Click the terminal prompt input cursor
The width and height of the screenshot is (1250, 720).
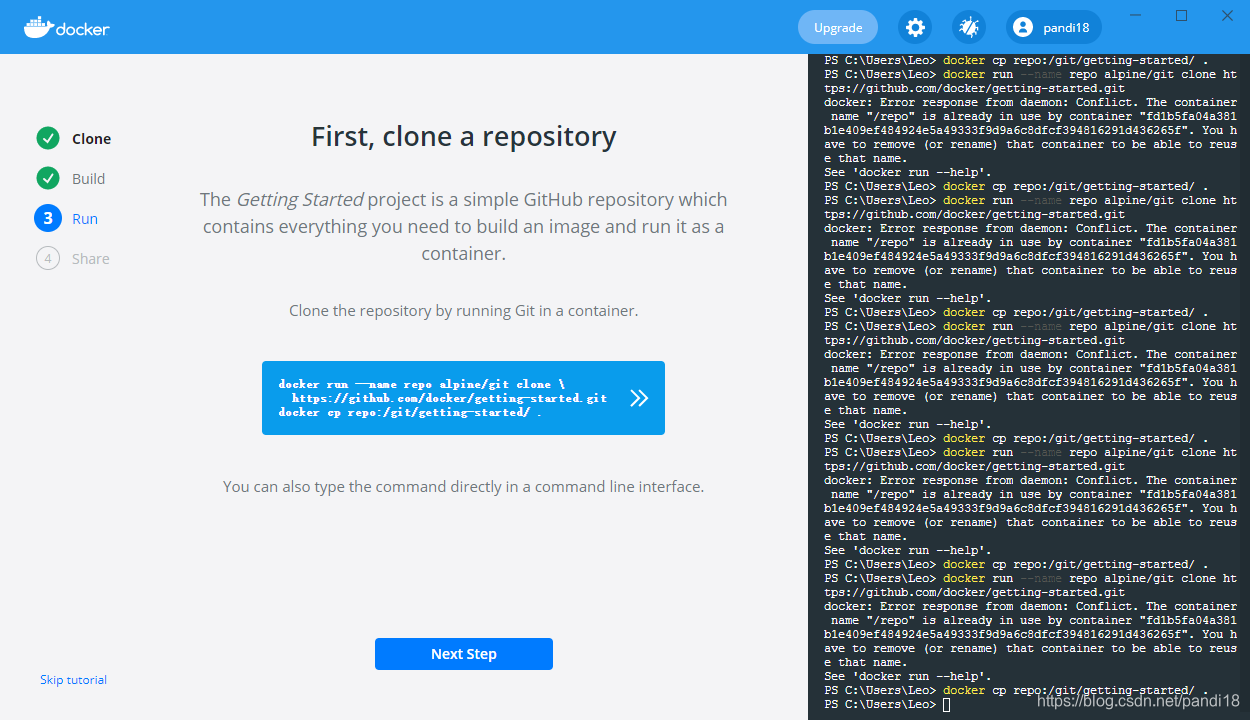pos(946,705)
